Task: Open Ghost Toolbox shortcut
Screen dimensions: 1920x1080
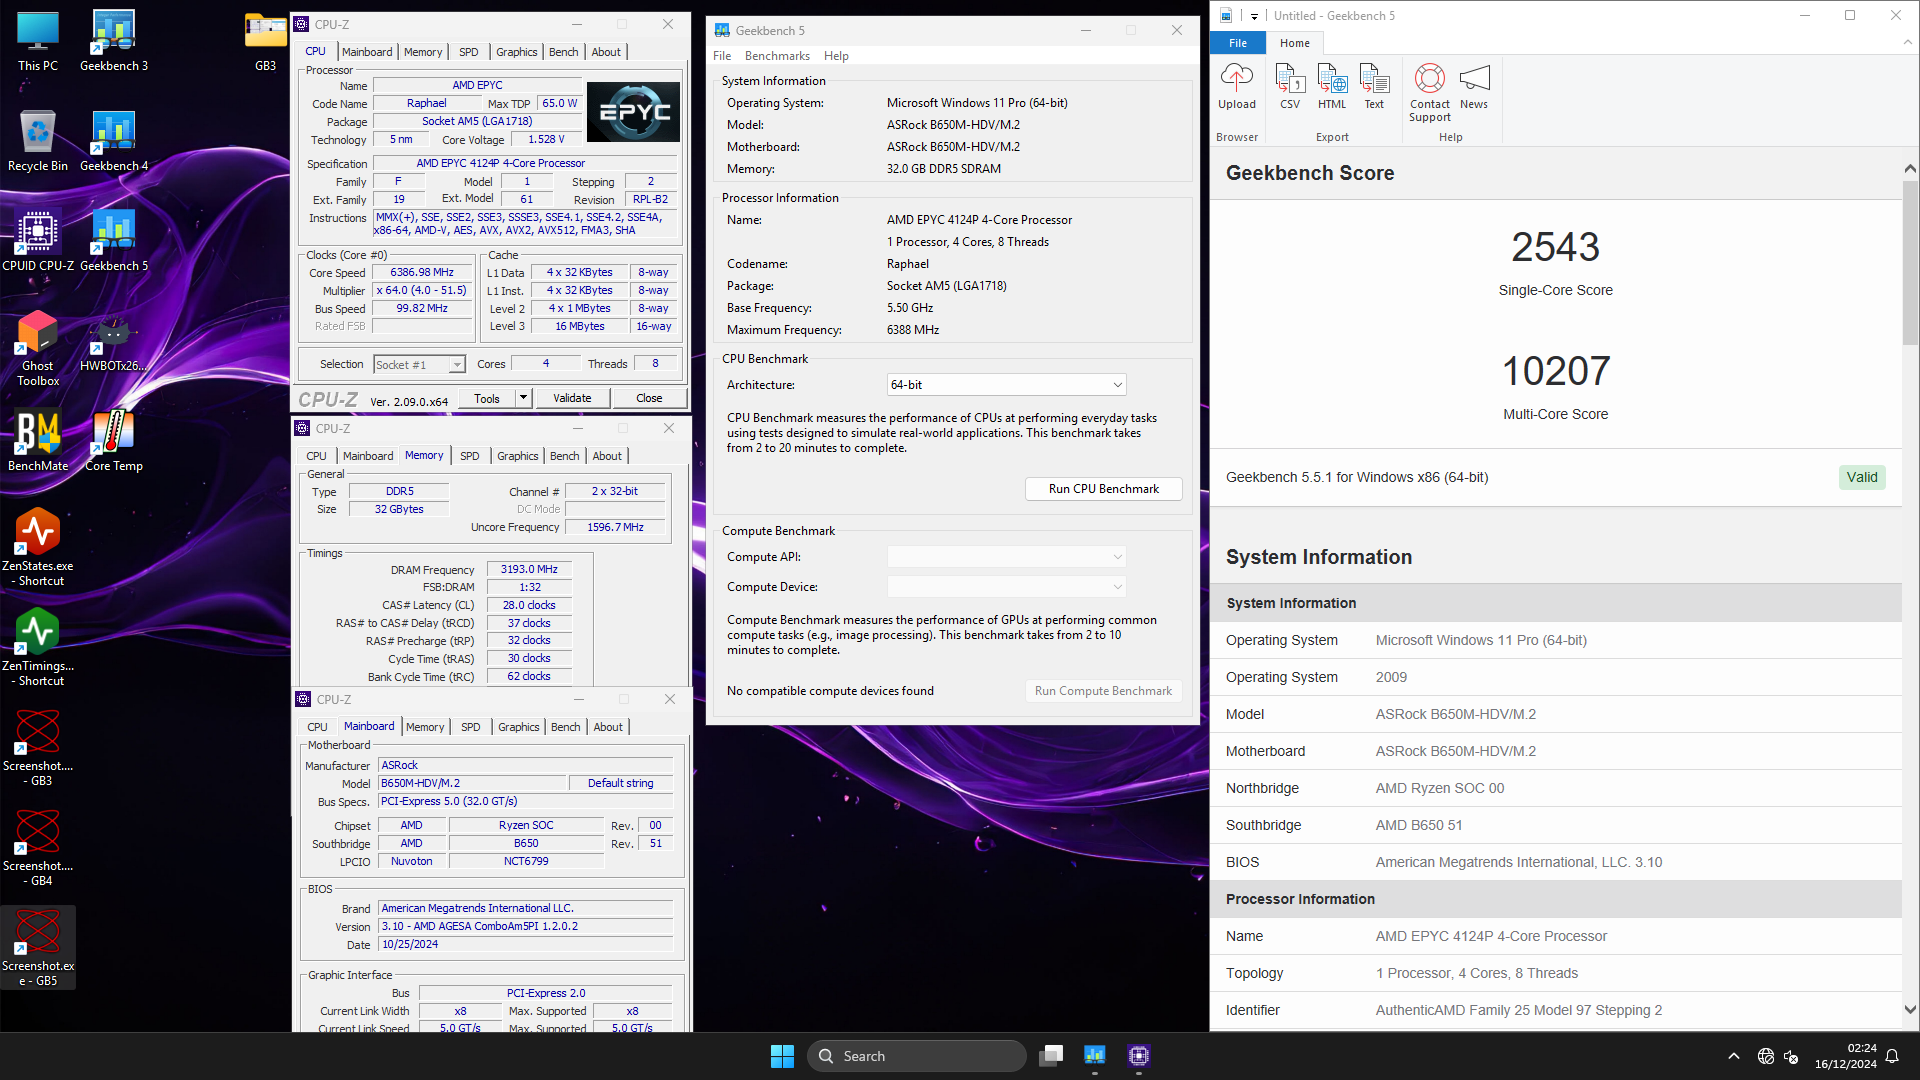Action: [38, 348]
